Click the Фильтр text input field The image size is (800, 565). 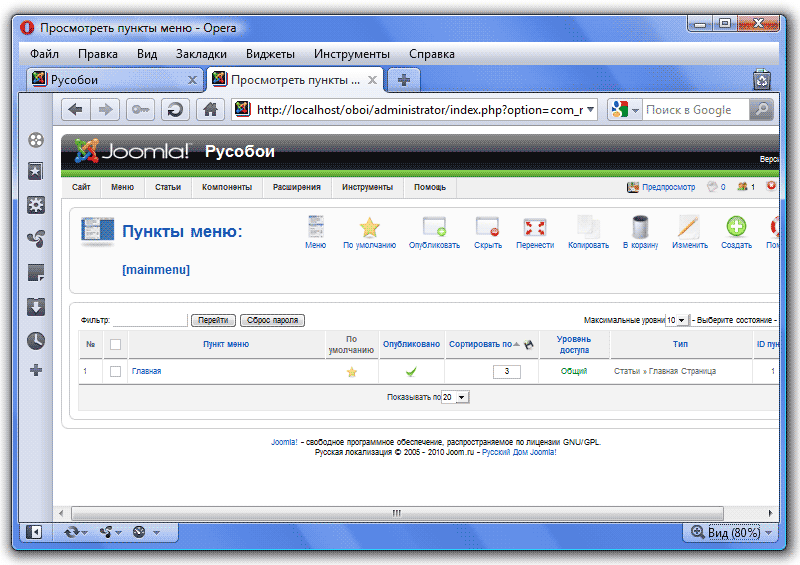click(150, 320)
